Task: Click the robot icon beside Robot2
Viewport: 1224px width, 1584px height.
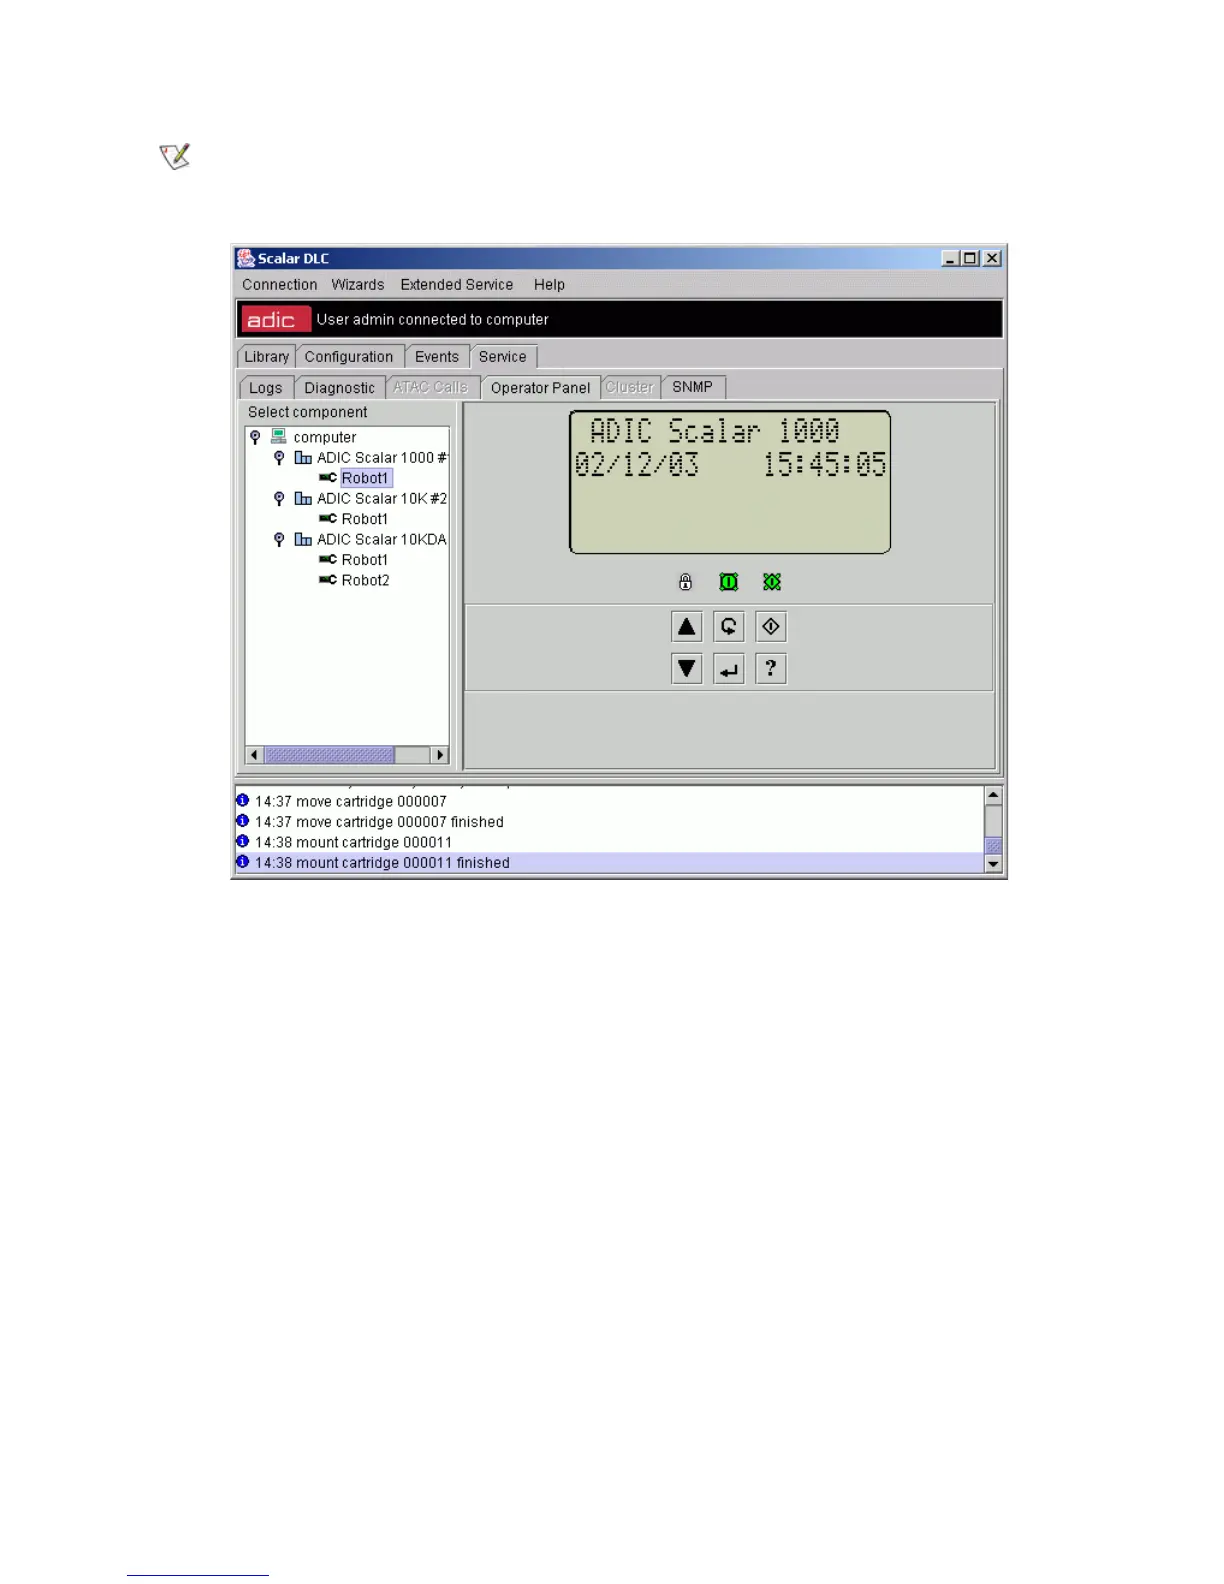Action: click(328, 580)
